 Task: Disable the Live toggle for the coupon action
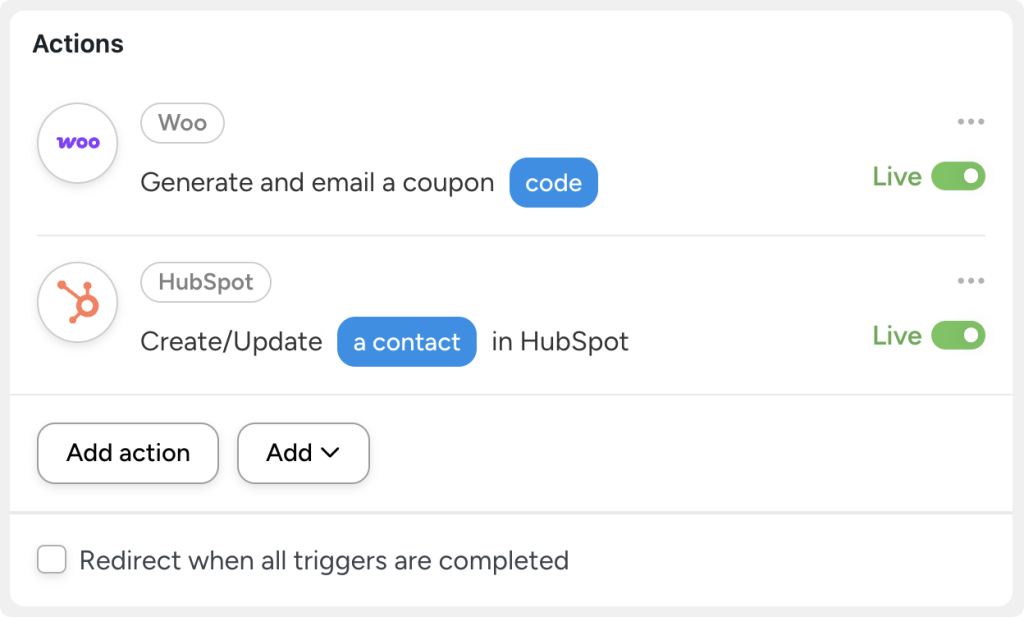click(x=957, y=176)
